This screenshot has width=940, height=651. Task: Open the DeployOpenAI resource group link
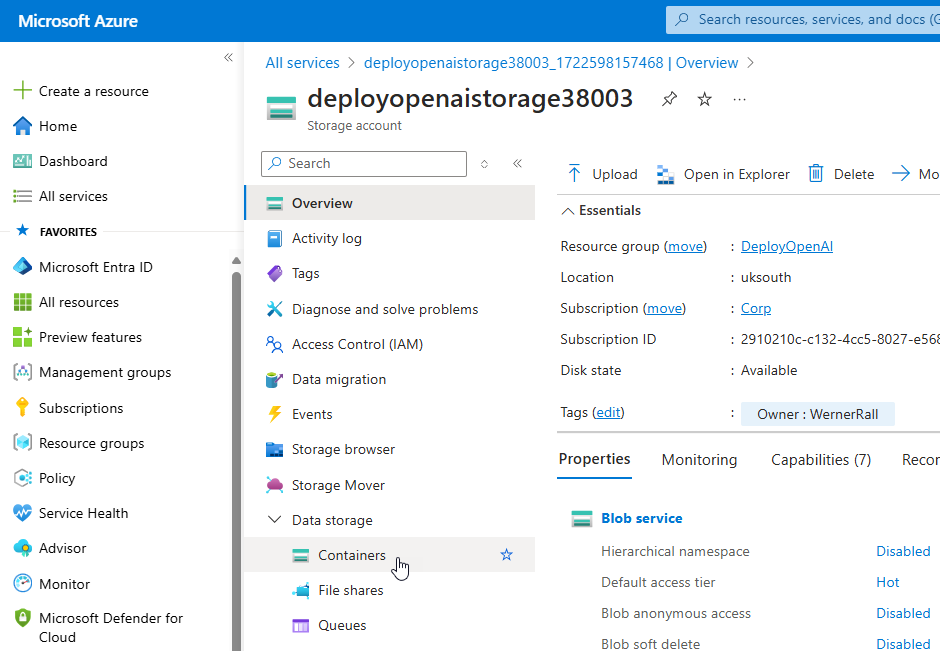[787, 246]
